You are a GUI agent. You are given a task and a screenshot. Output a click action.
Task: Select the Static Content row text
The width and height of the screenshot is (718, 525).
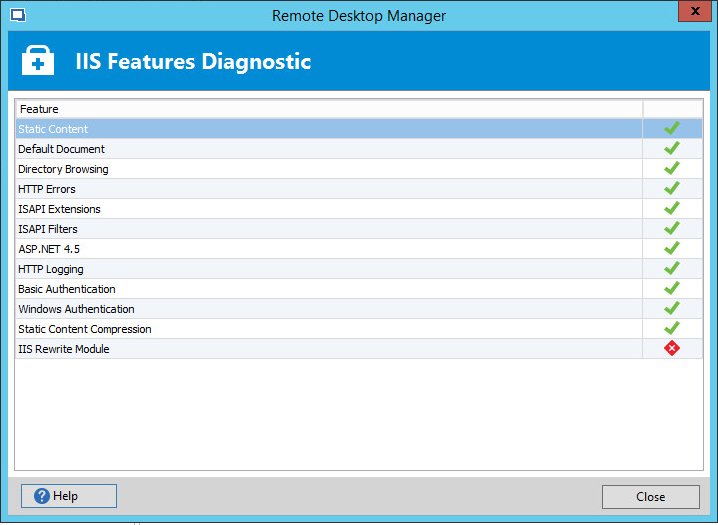tap(53, 129)
